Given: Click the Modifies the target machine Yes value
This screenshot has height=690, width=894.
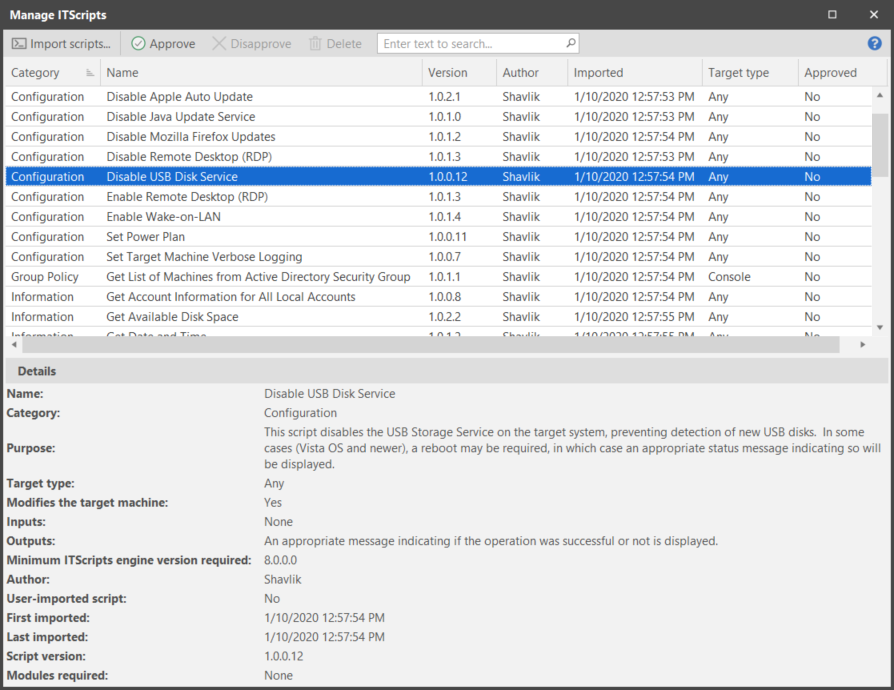Looking at the screenshot, I should pyautogui.click(x=273, y=502).
